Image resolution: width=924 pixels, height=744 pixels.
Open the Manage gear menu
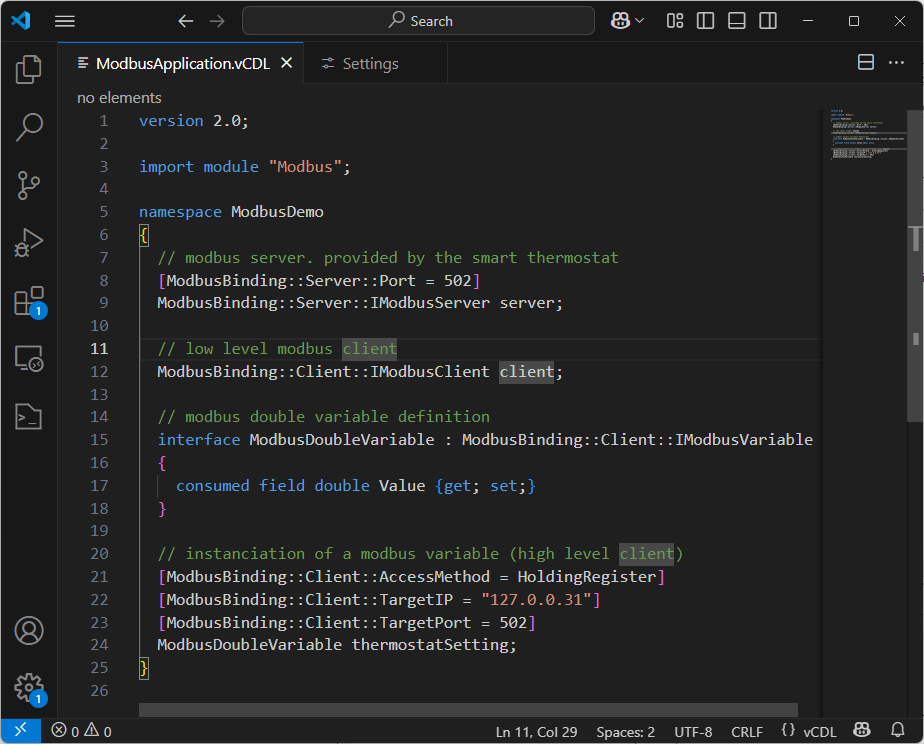tap(29, 688)
